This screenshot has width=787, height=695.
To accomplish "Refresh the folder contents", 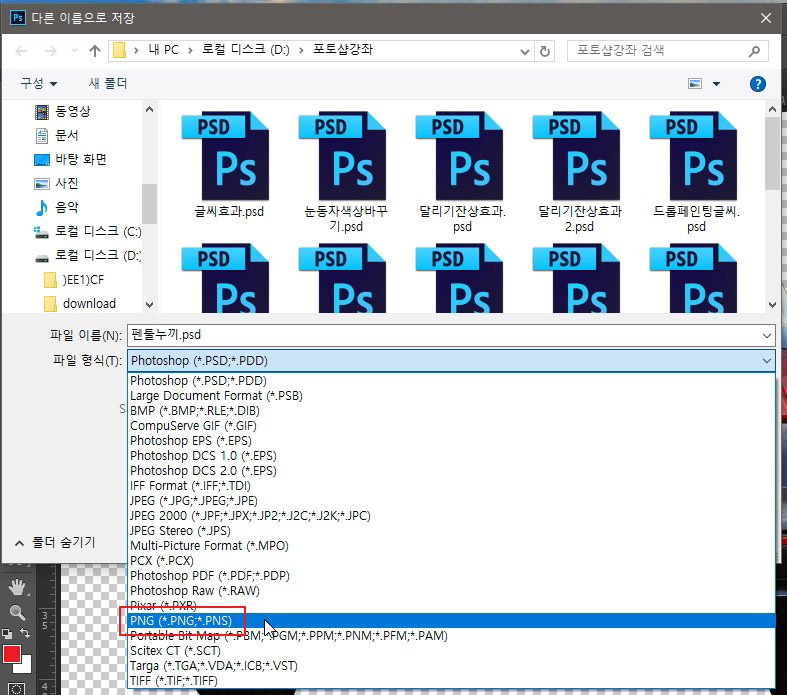I will (545, 51).
